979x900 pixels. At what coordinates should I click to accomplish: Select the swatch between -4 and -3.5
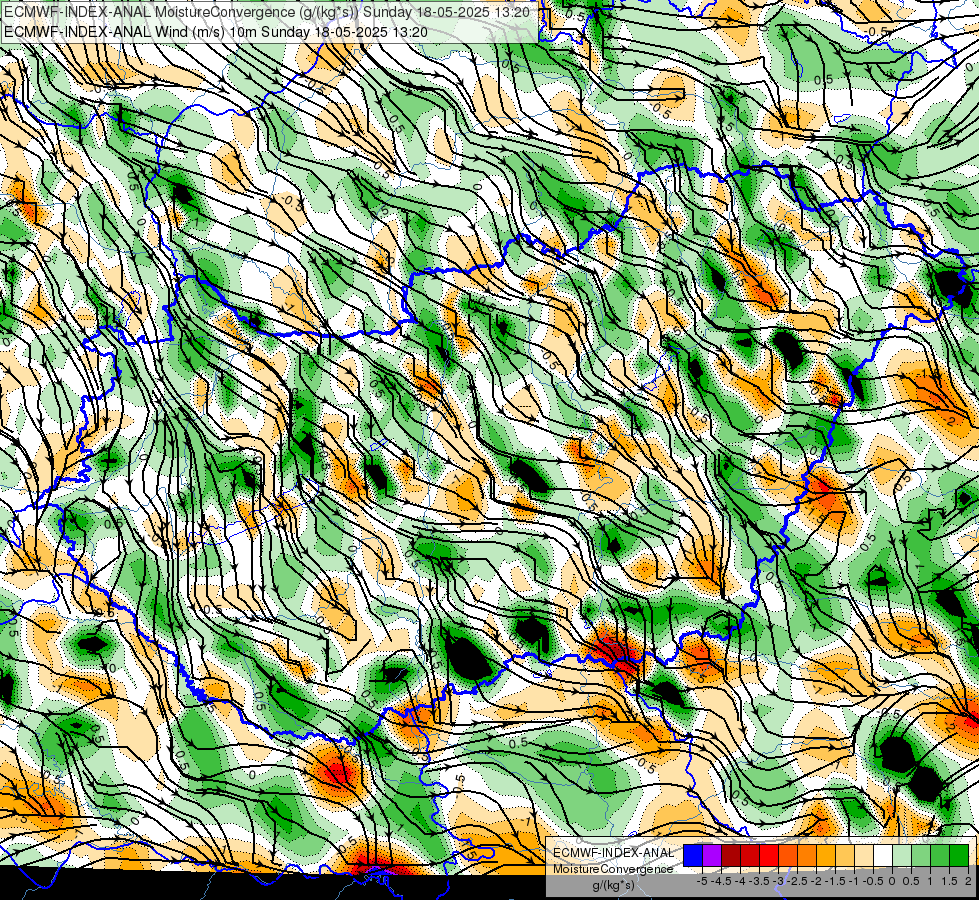pos(750,855)
